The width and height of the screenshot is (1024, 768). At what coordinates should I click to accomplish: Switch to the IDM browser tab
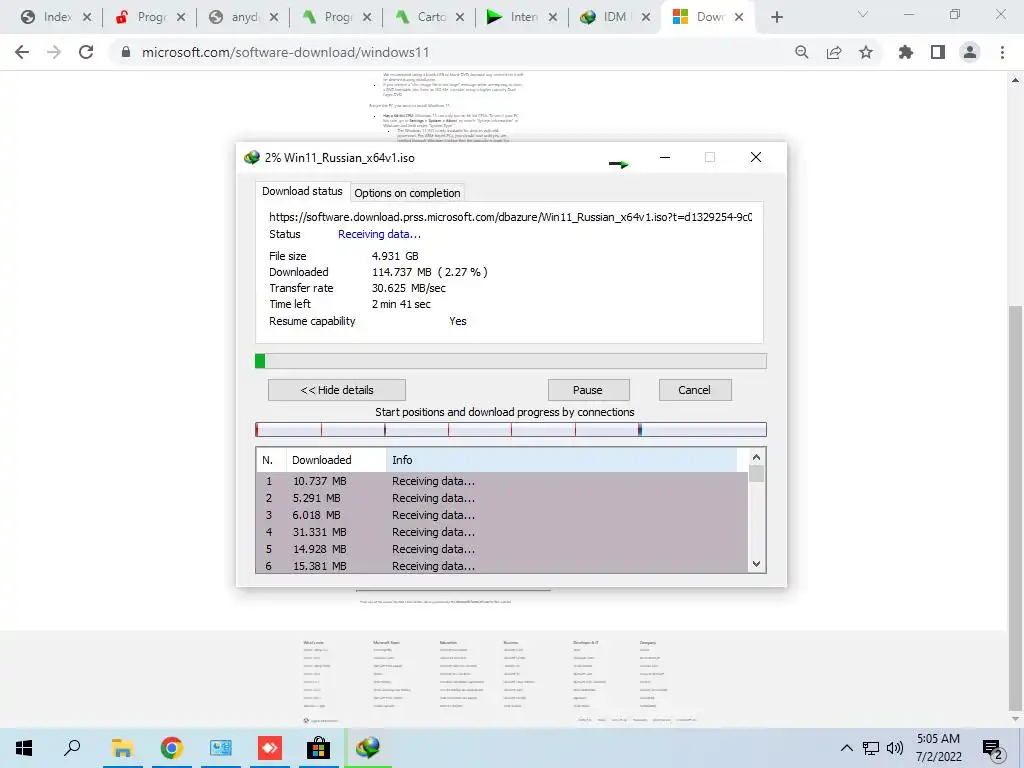[x=616, y=17]
